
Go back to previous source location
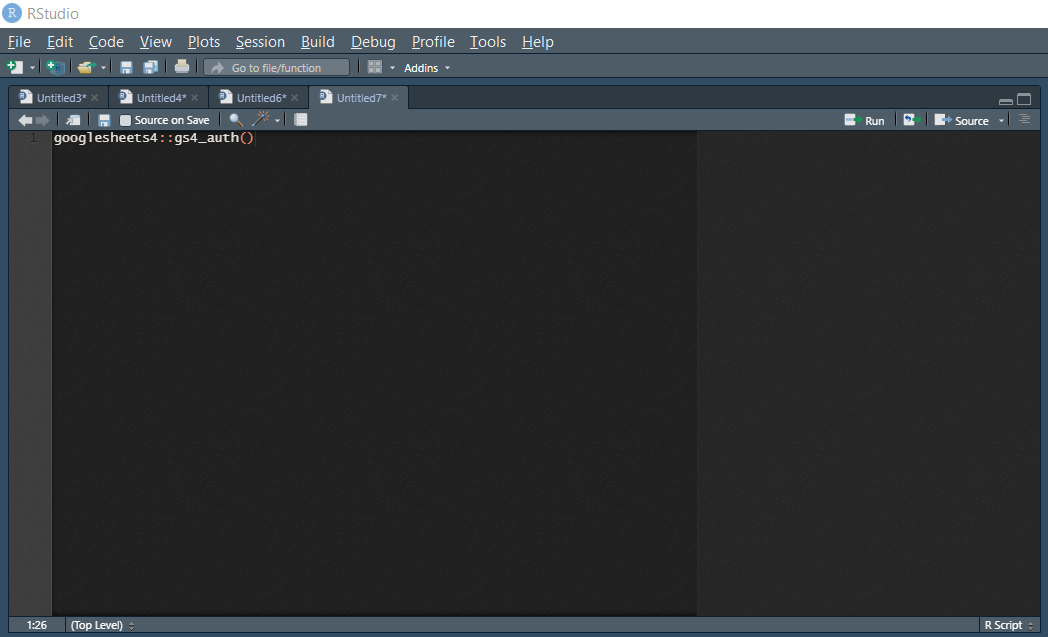[25, 120]
